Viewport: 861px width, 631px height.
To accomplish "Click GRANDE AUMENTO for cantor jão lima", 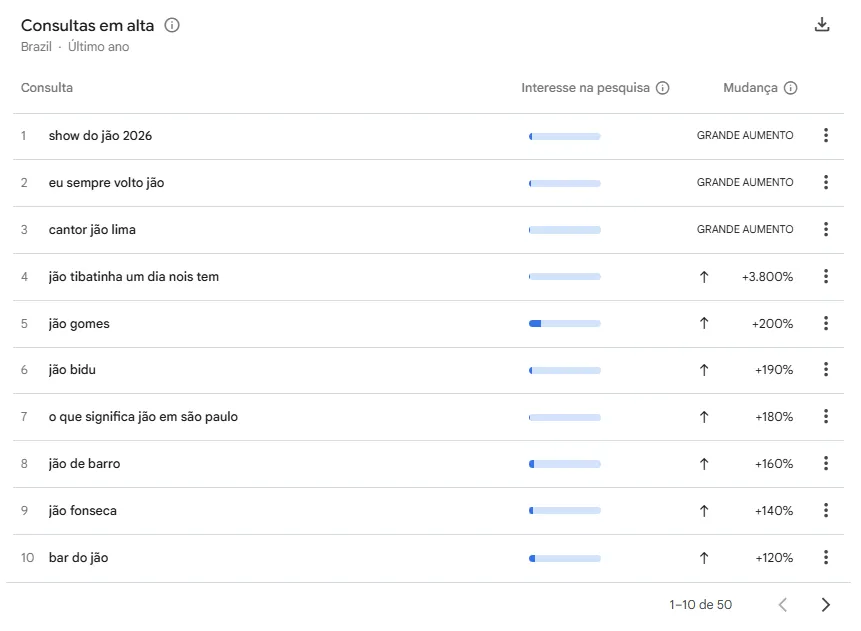I will (745, 229).
